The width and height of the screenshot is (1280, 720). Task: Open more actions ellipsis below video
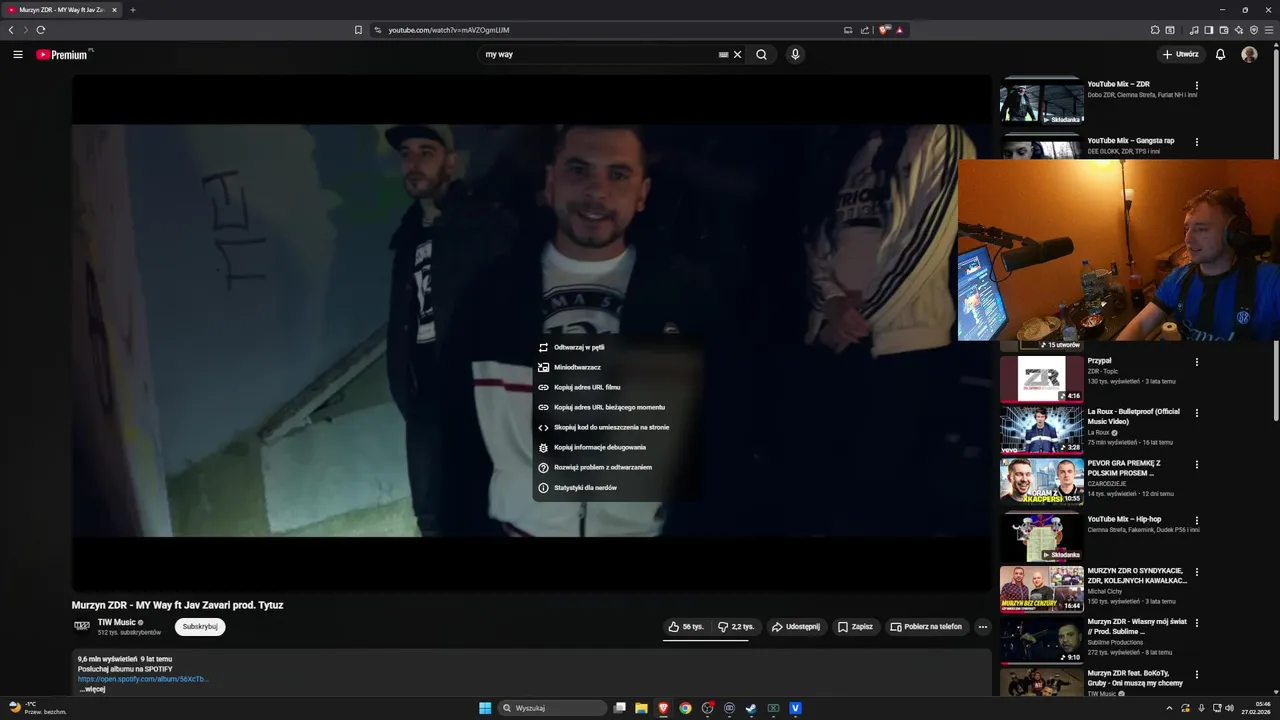(982, 627)
